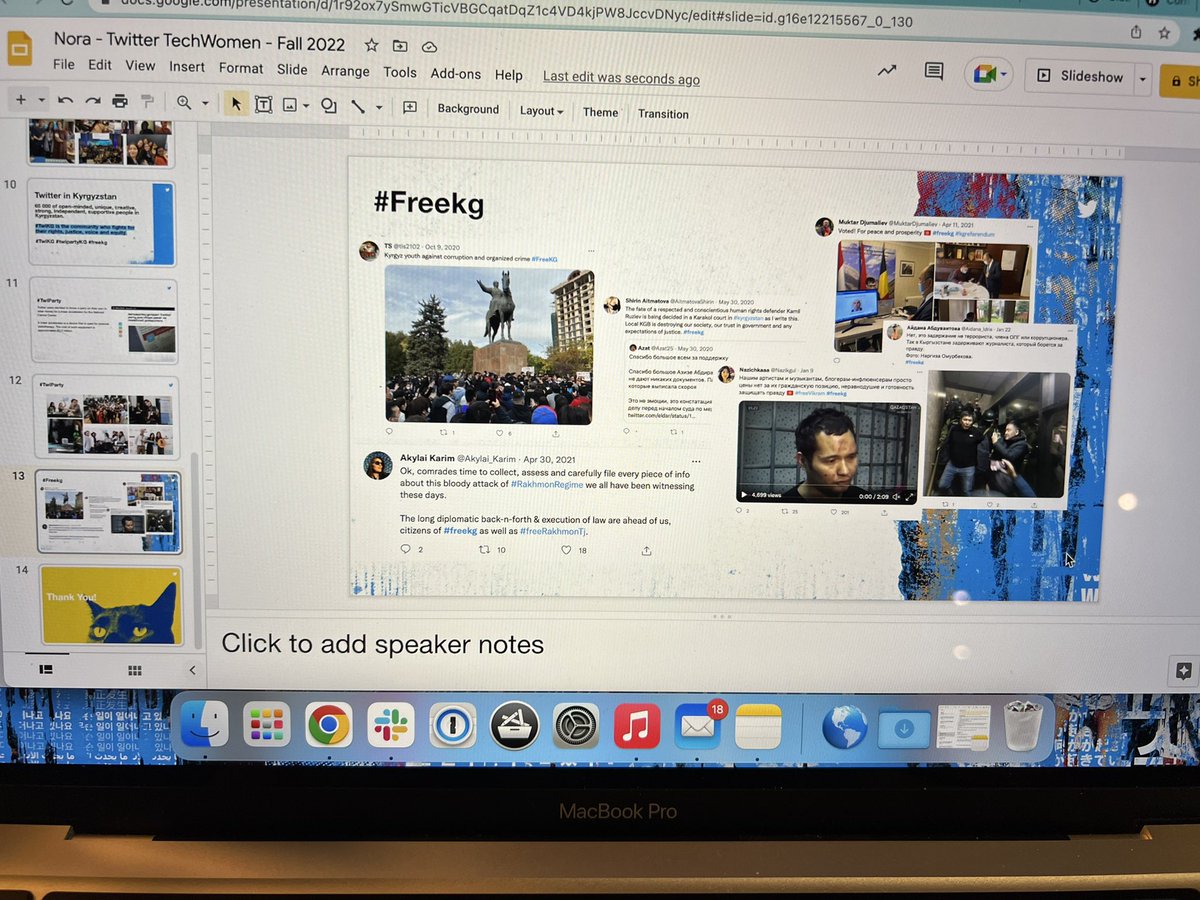Add a comment from toolbar
1200x900 pixels.
click(410, 107)
